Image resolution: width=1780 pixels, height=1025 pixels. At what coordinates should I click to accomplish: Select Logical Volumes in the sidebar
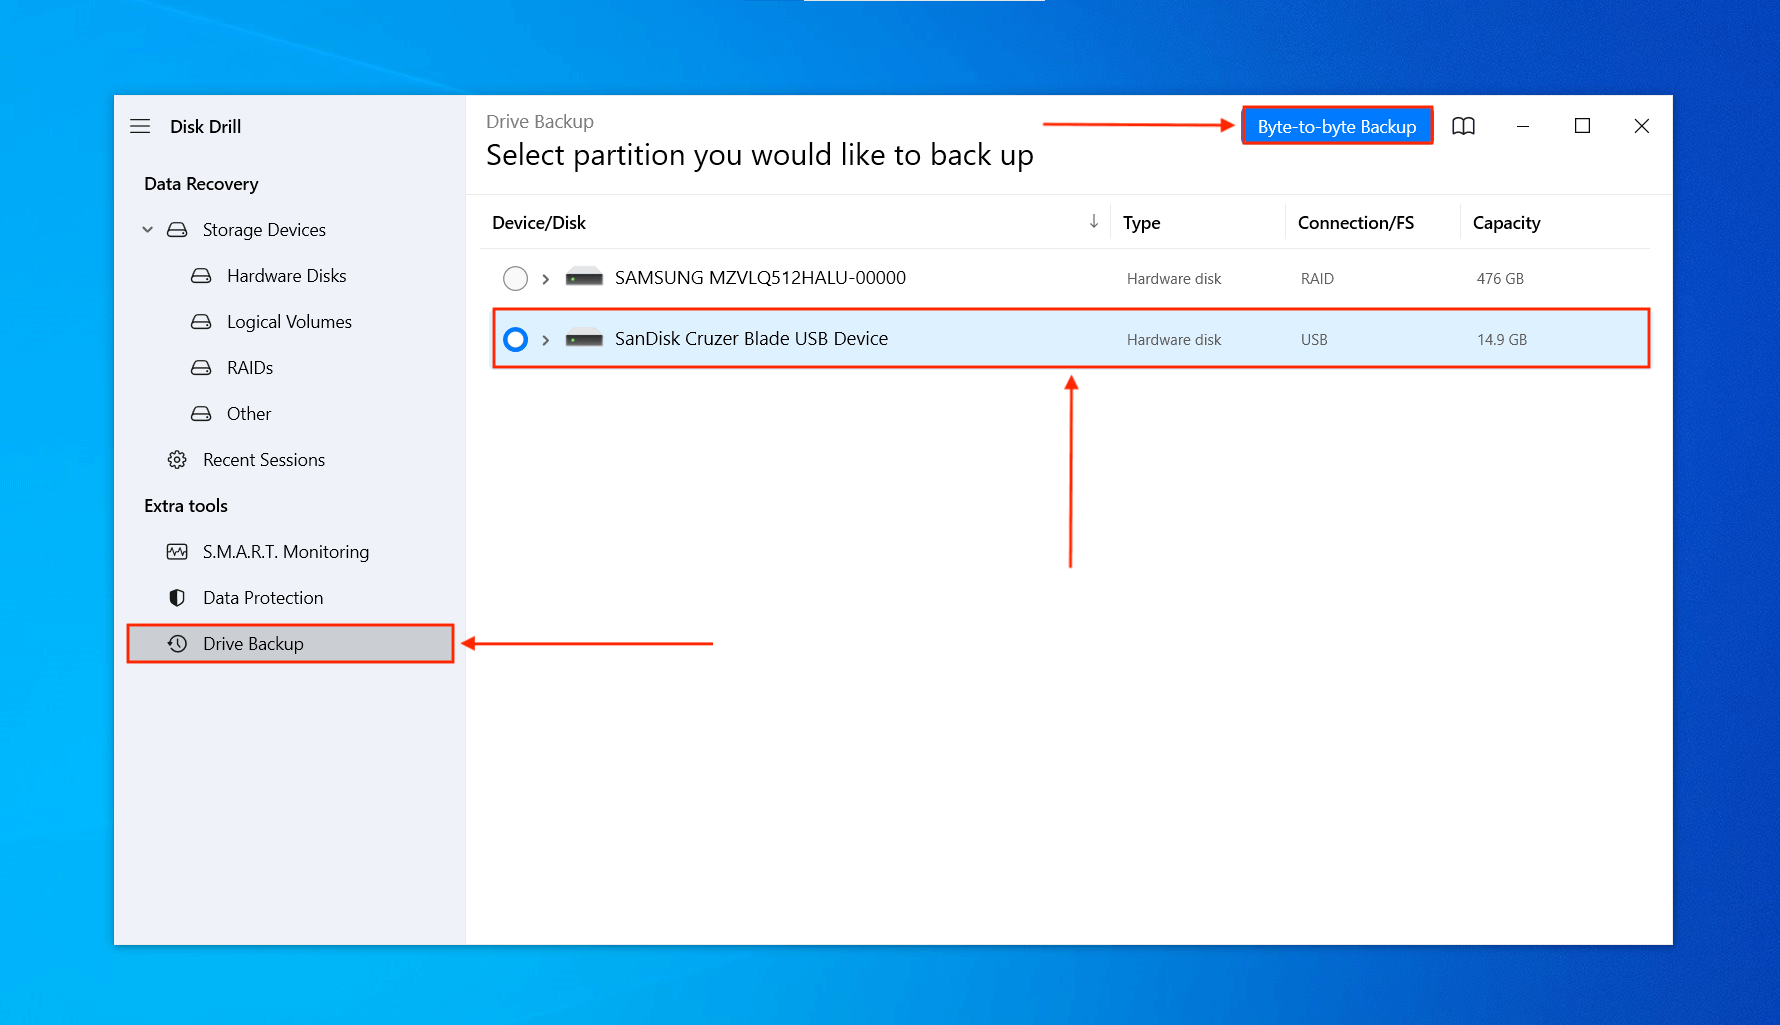click(289, 321)
